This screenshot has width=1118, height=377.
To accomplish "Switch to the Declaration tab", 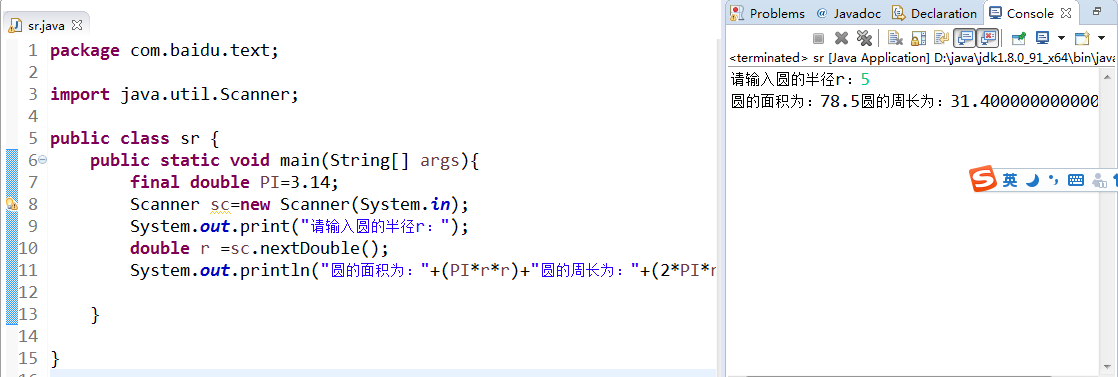I will click(935, 13).
